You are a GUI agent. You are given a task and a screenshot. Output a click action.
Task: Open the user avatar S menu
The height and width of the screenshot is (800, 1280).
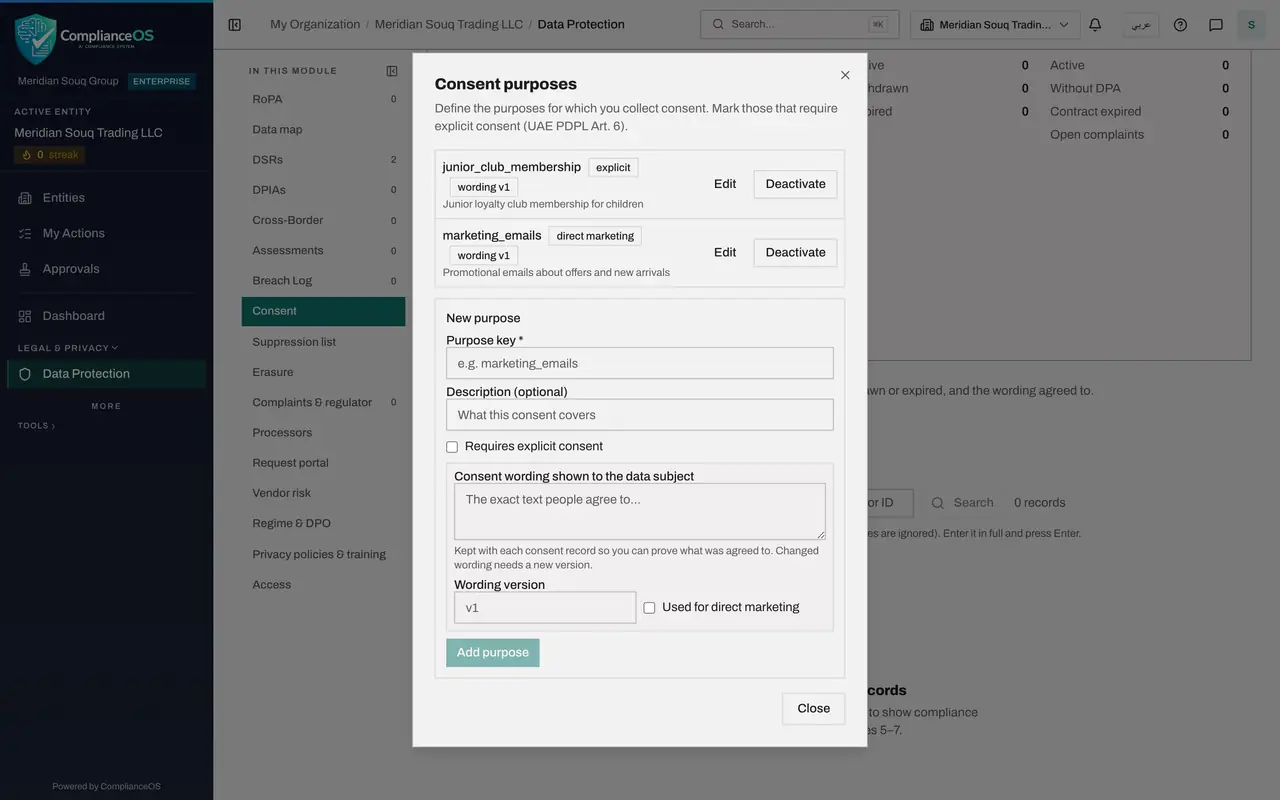[x=1251, y=25]
